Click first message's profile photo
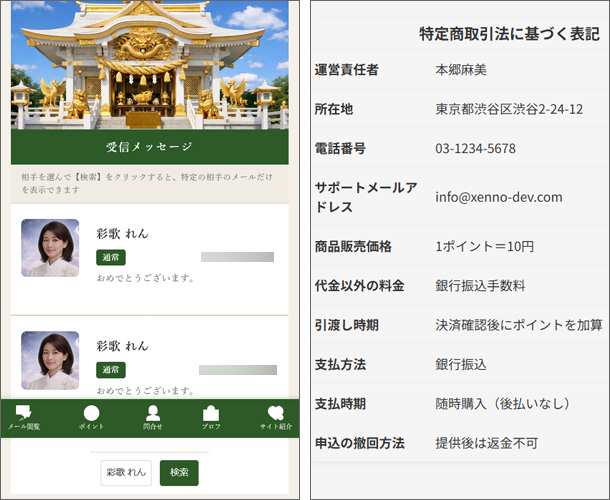 click(x=50, y=248)
